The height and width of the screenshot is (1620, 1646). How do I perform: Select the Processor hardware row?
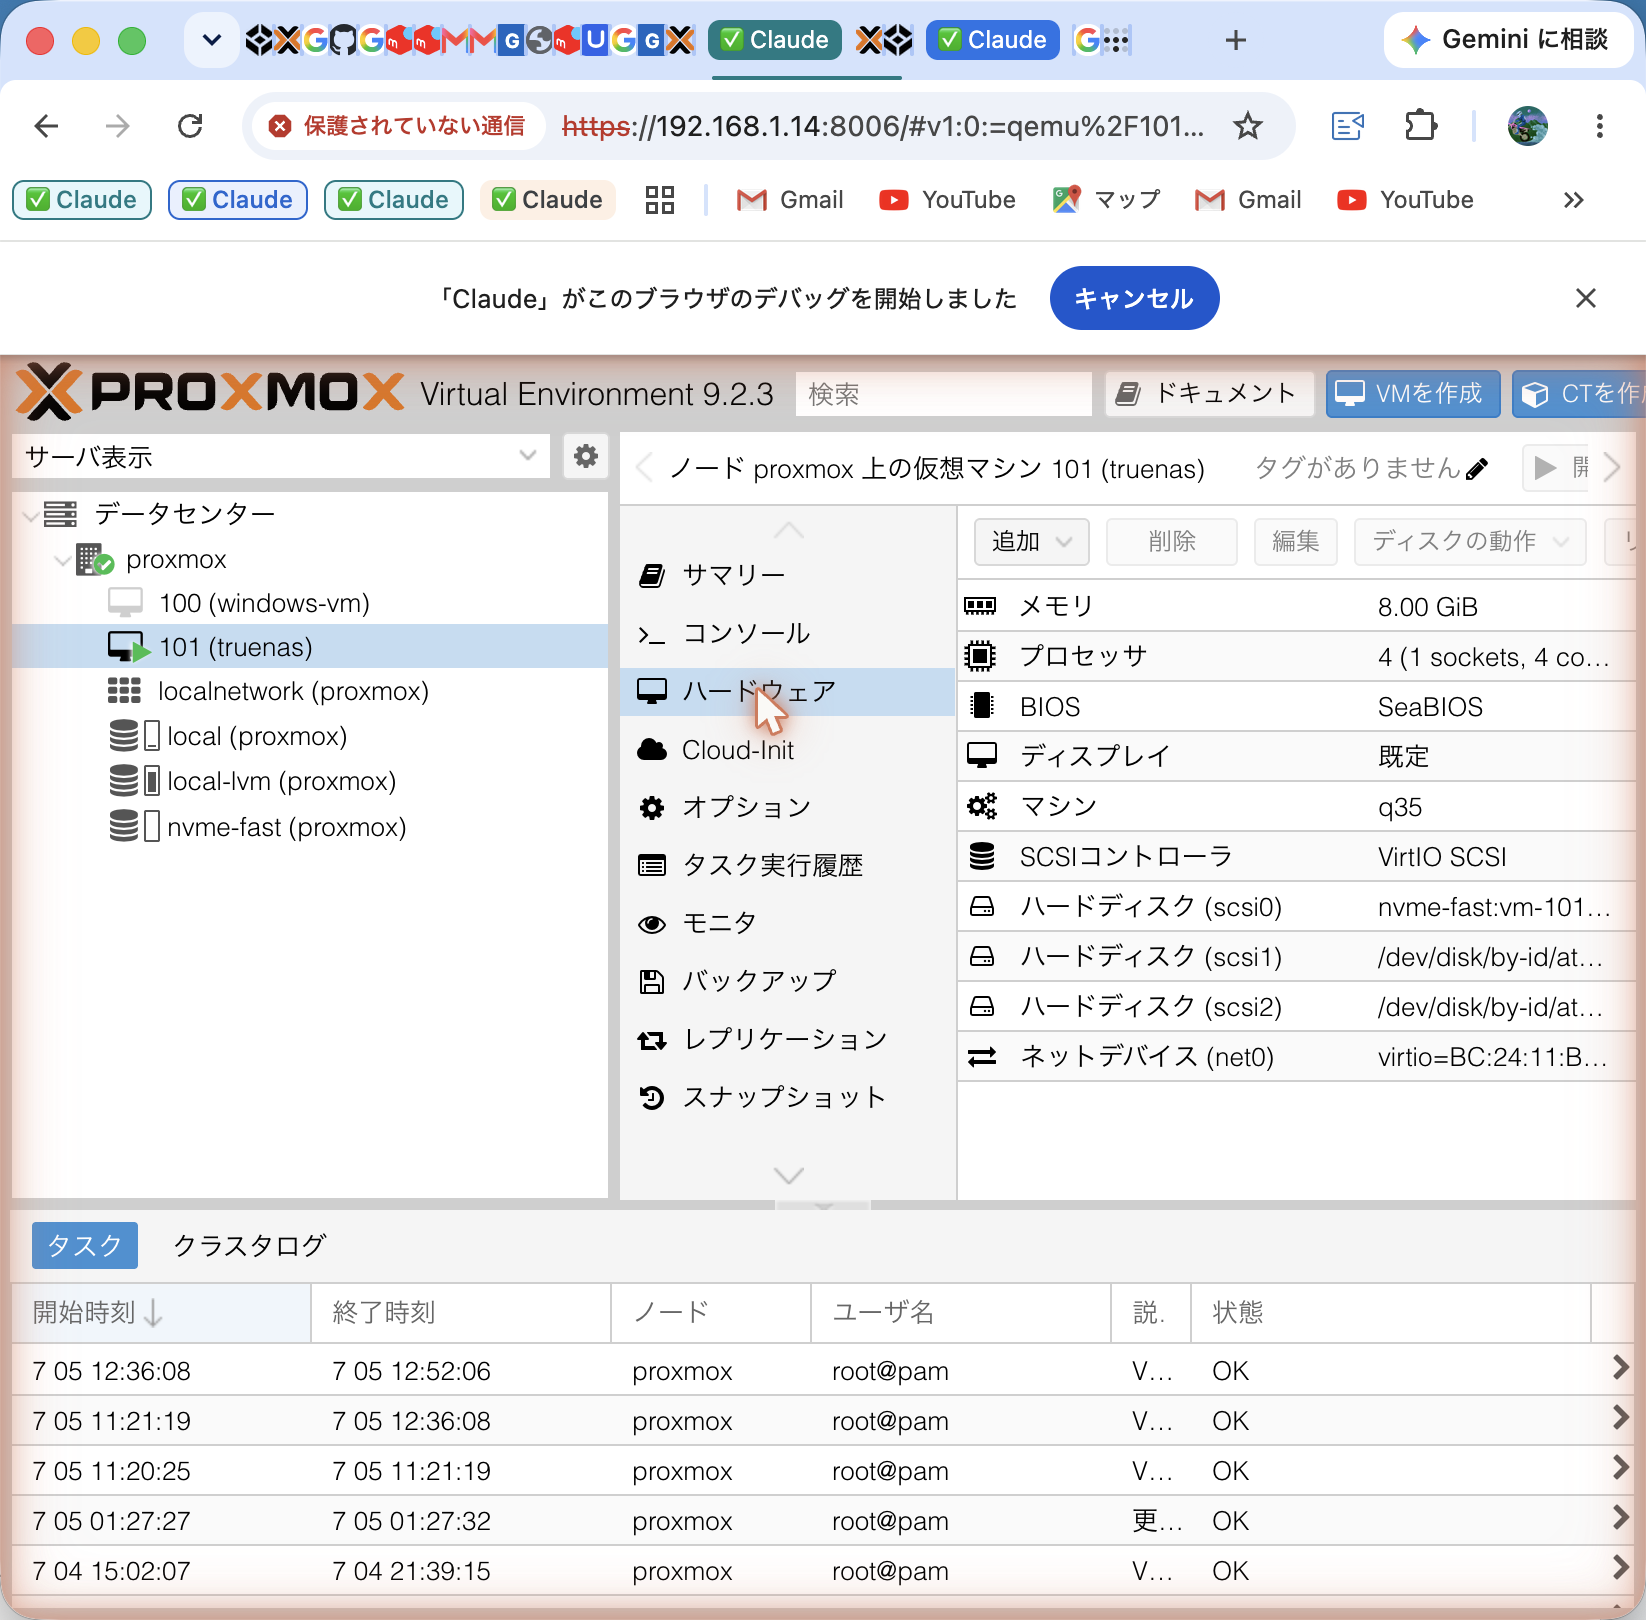point(1297,656)
